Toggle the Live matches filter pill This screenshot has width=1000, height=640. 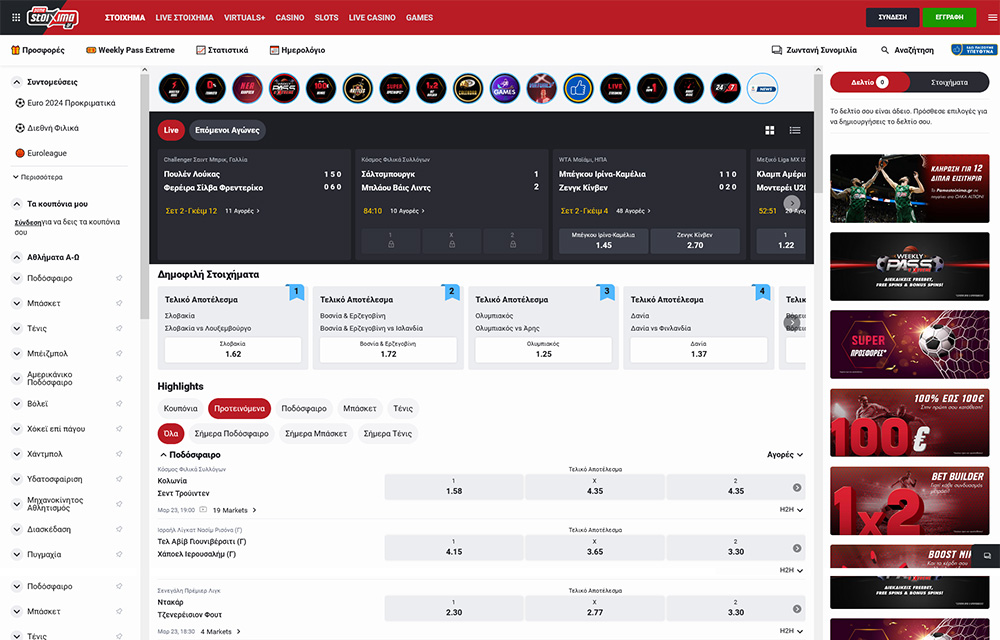pyautogui.click(x=171, y=130)
